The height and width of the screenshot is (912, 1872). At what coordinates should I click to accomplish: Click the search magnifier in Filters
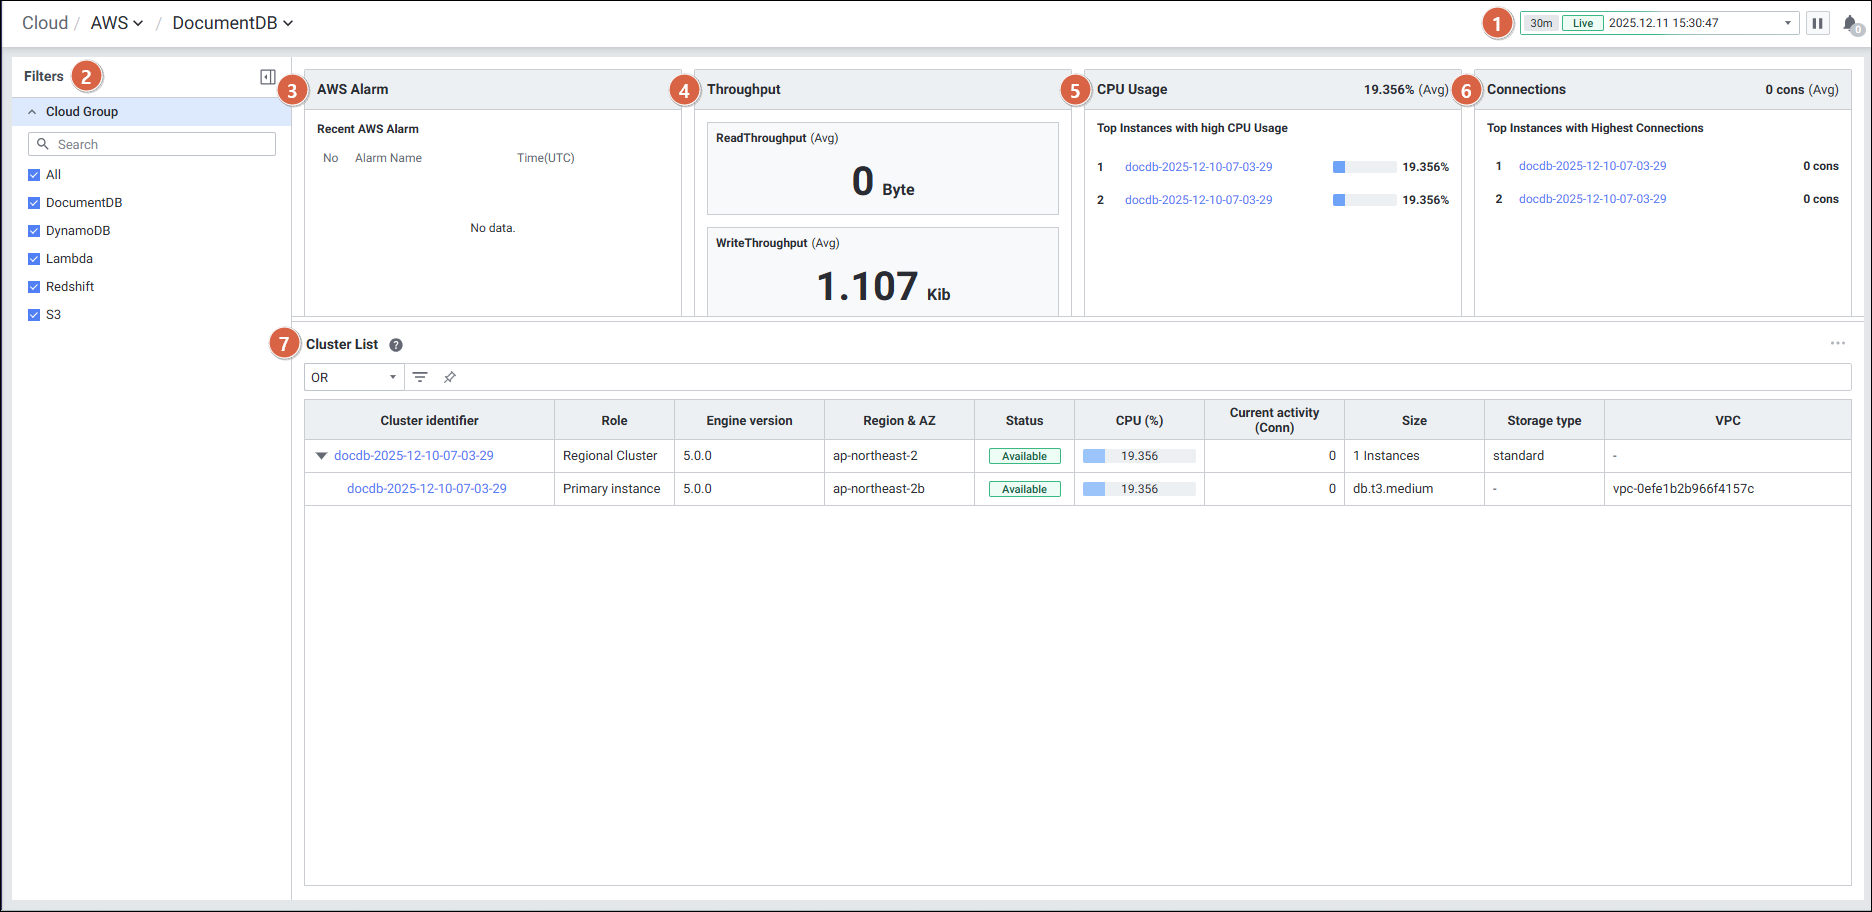click(43, 144)
